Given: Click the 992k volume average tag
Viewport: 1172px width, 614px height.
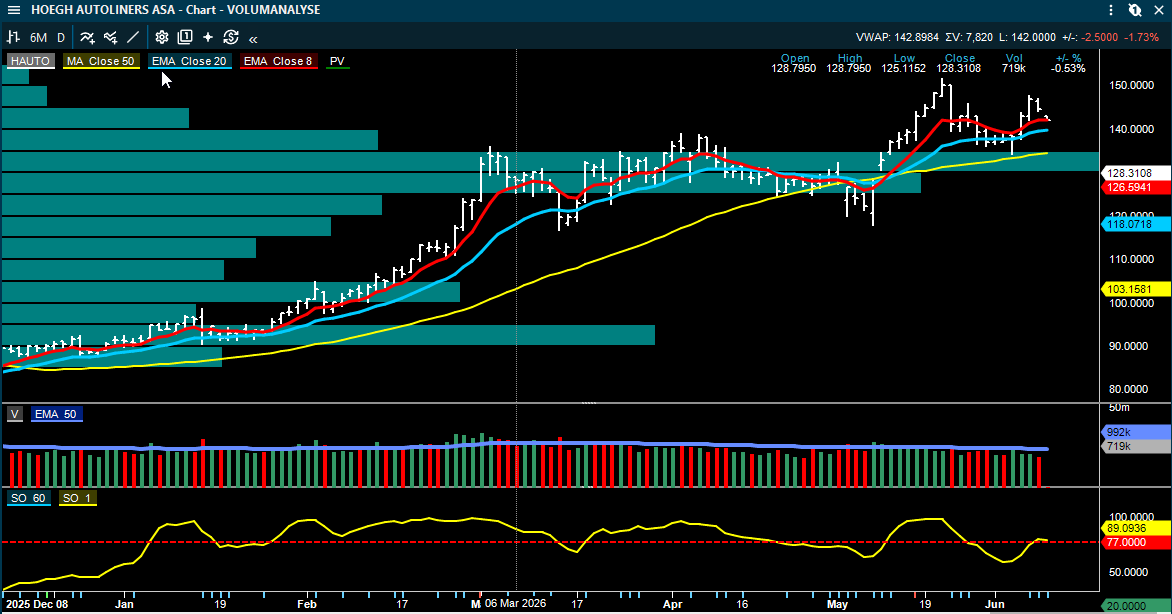Looking at the screenshot, I should (1136, 432).
